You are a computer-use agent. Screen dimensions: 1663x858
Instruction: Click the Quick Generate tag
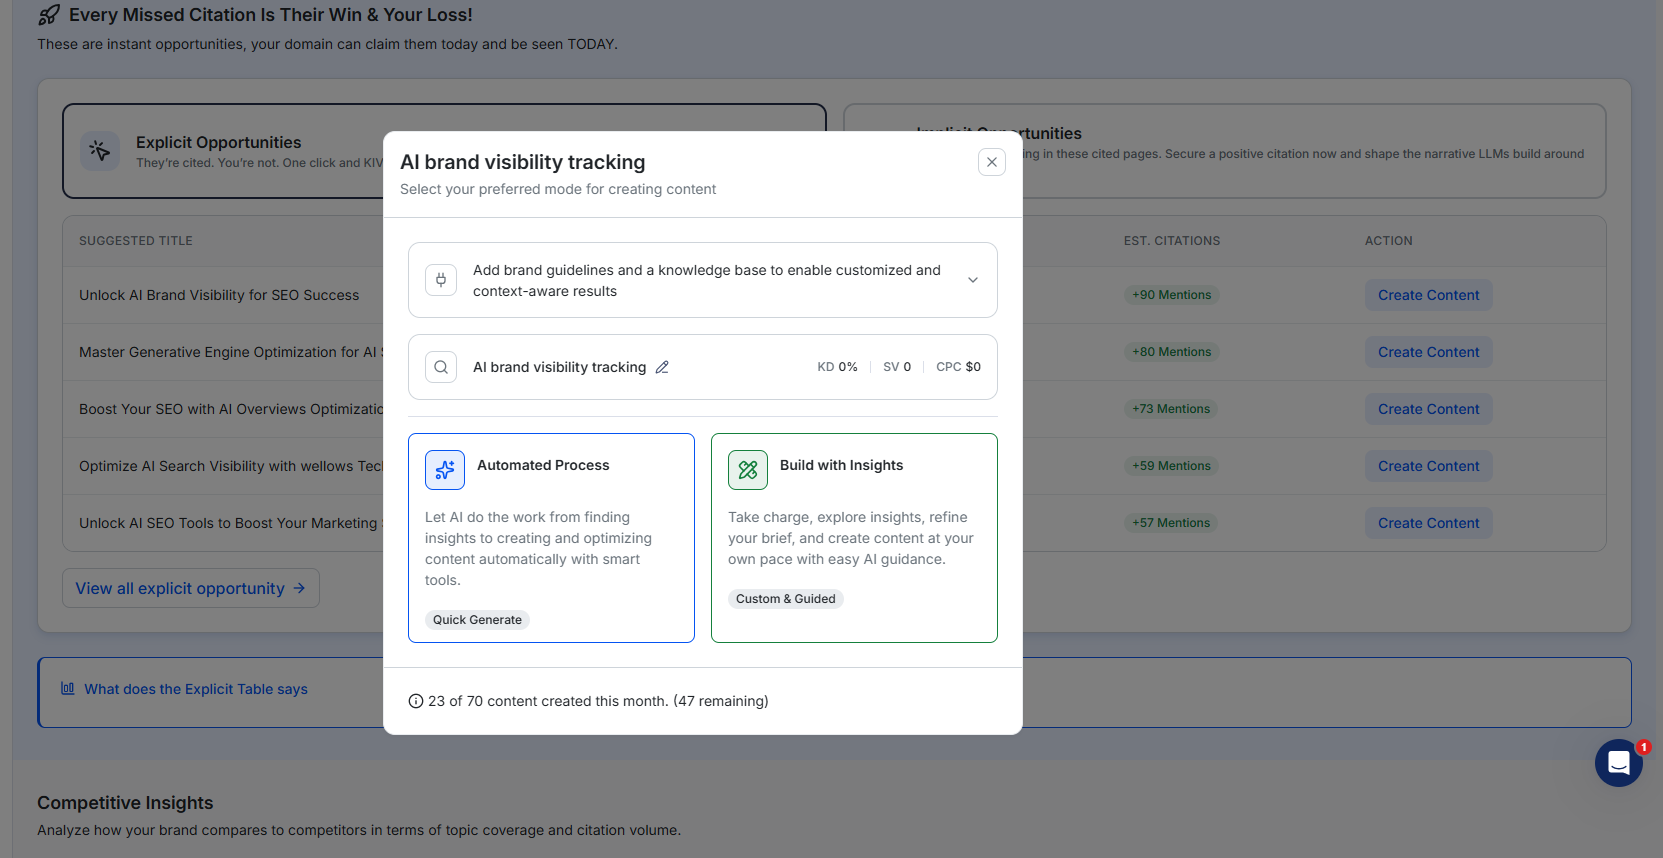click(x=477, y=620)
